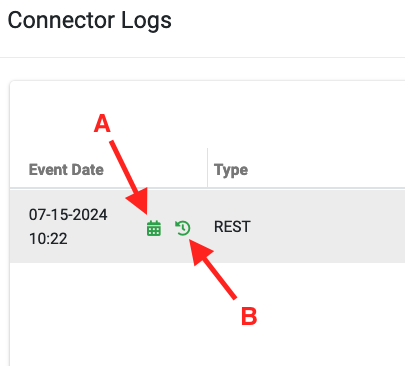Click the green history clock icon
This screenshot has height=366, width=405.
point(183,228)
